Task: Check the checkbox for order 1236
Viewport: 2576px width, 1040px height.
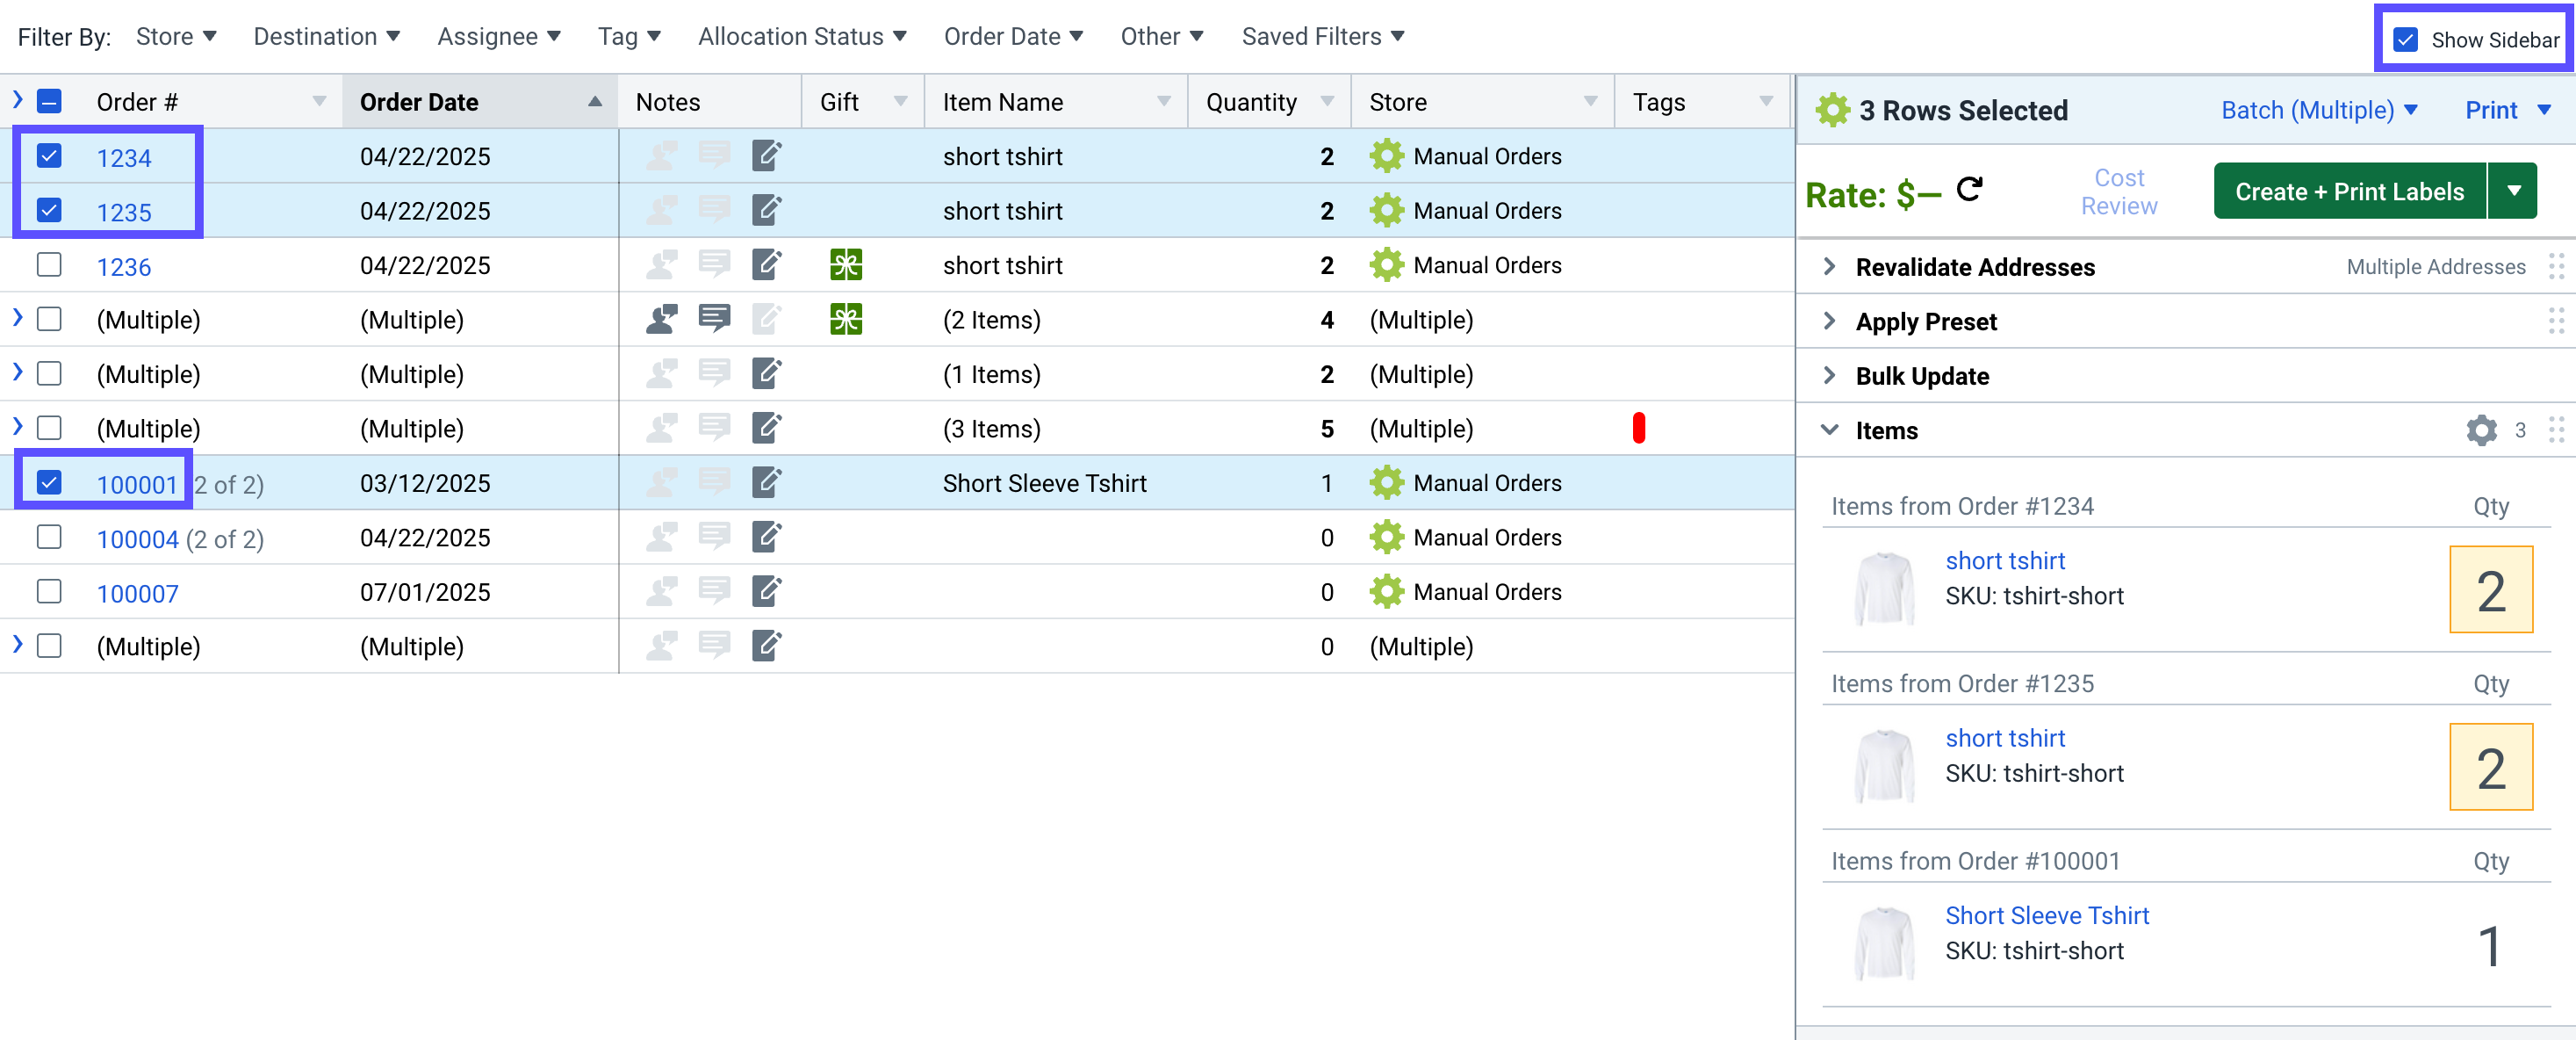Action: coord(49,265)
